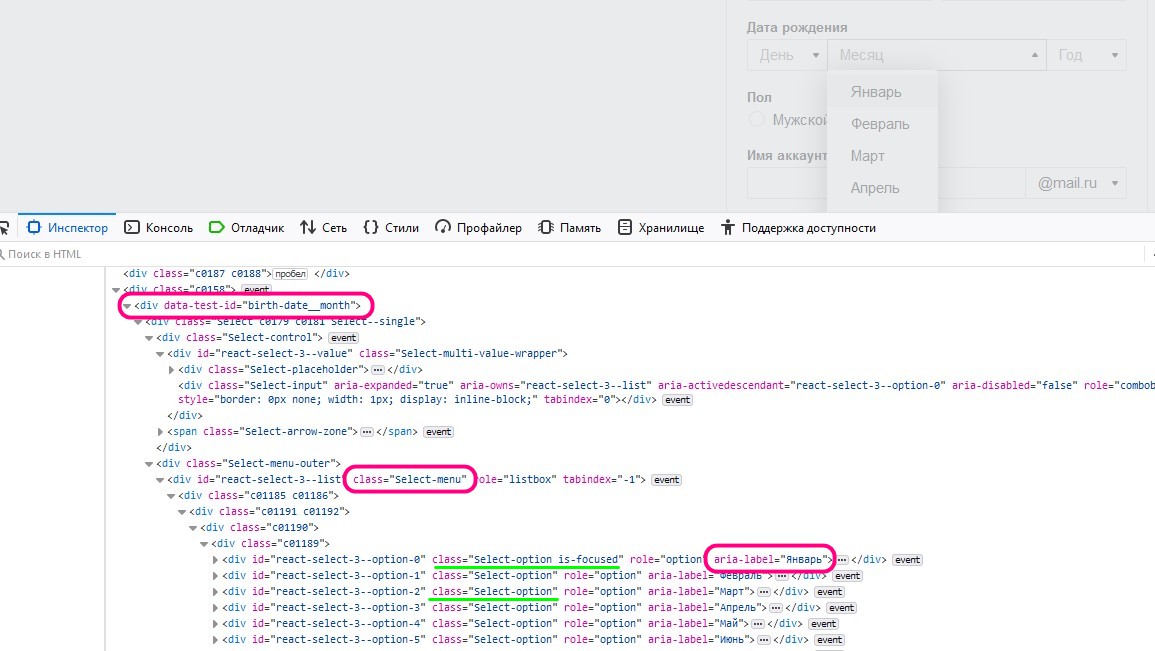
Task: Expand the react-select-3--option-4 node
Action: click(x=215, y=624)
